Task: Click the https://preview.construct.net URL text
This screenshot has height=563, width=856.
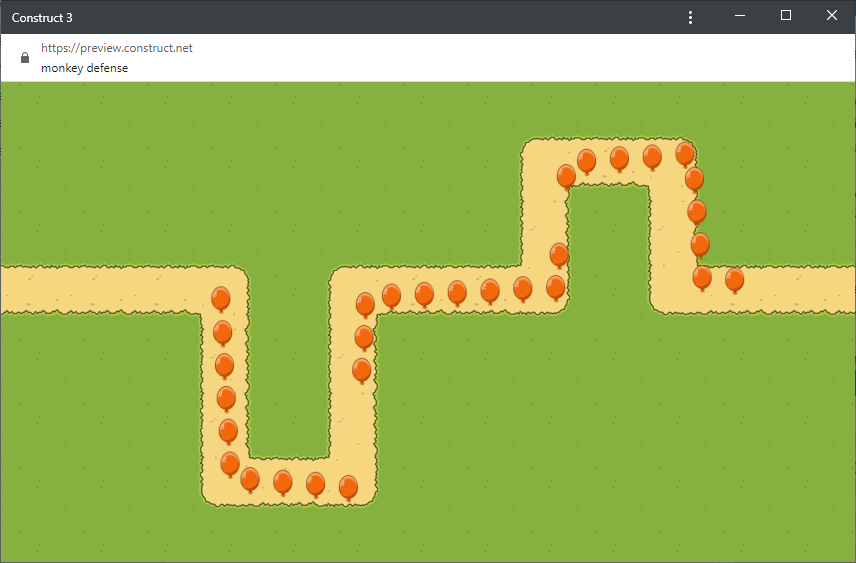Action: (117, 48)
